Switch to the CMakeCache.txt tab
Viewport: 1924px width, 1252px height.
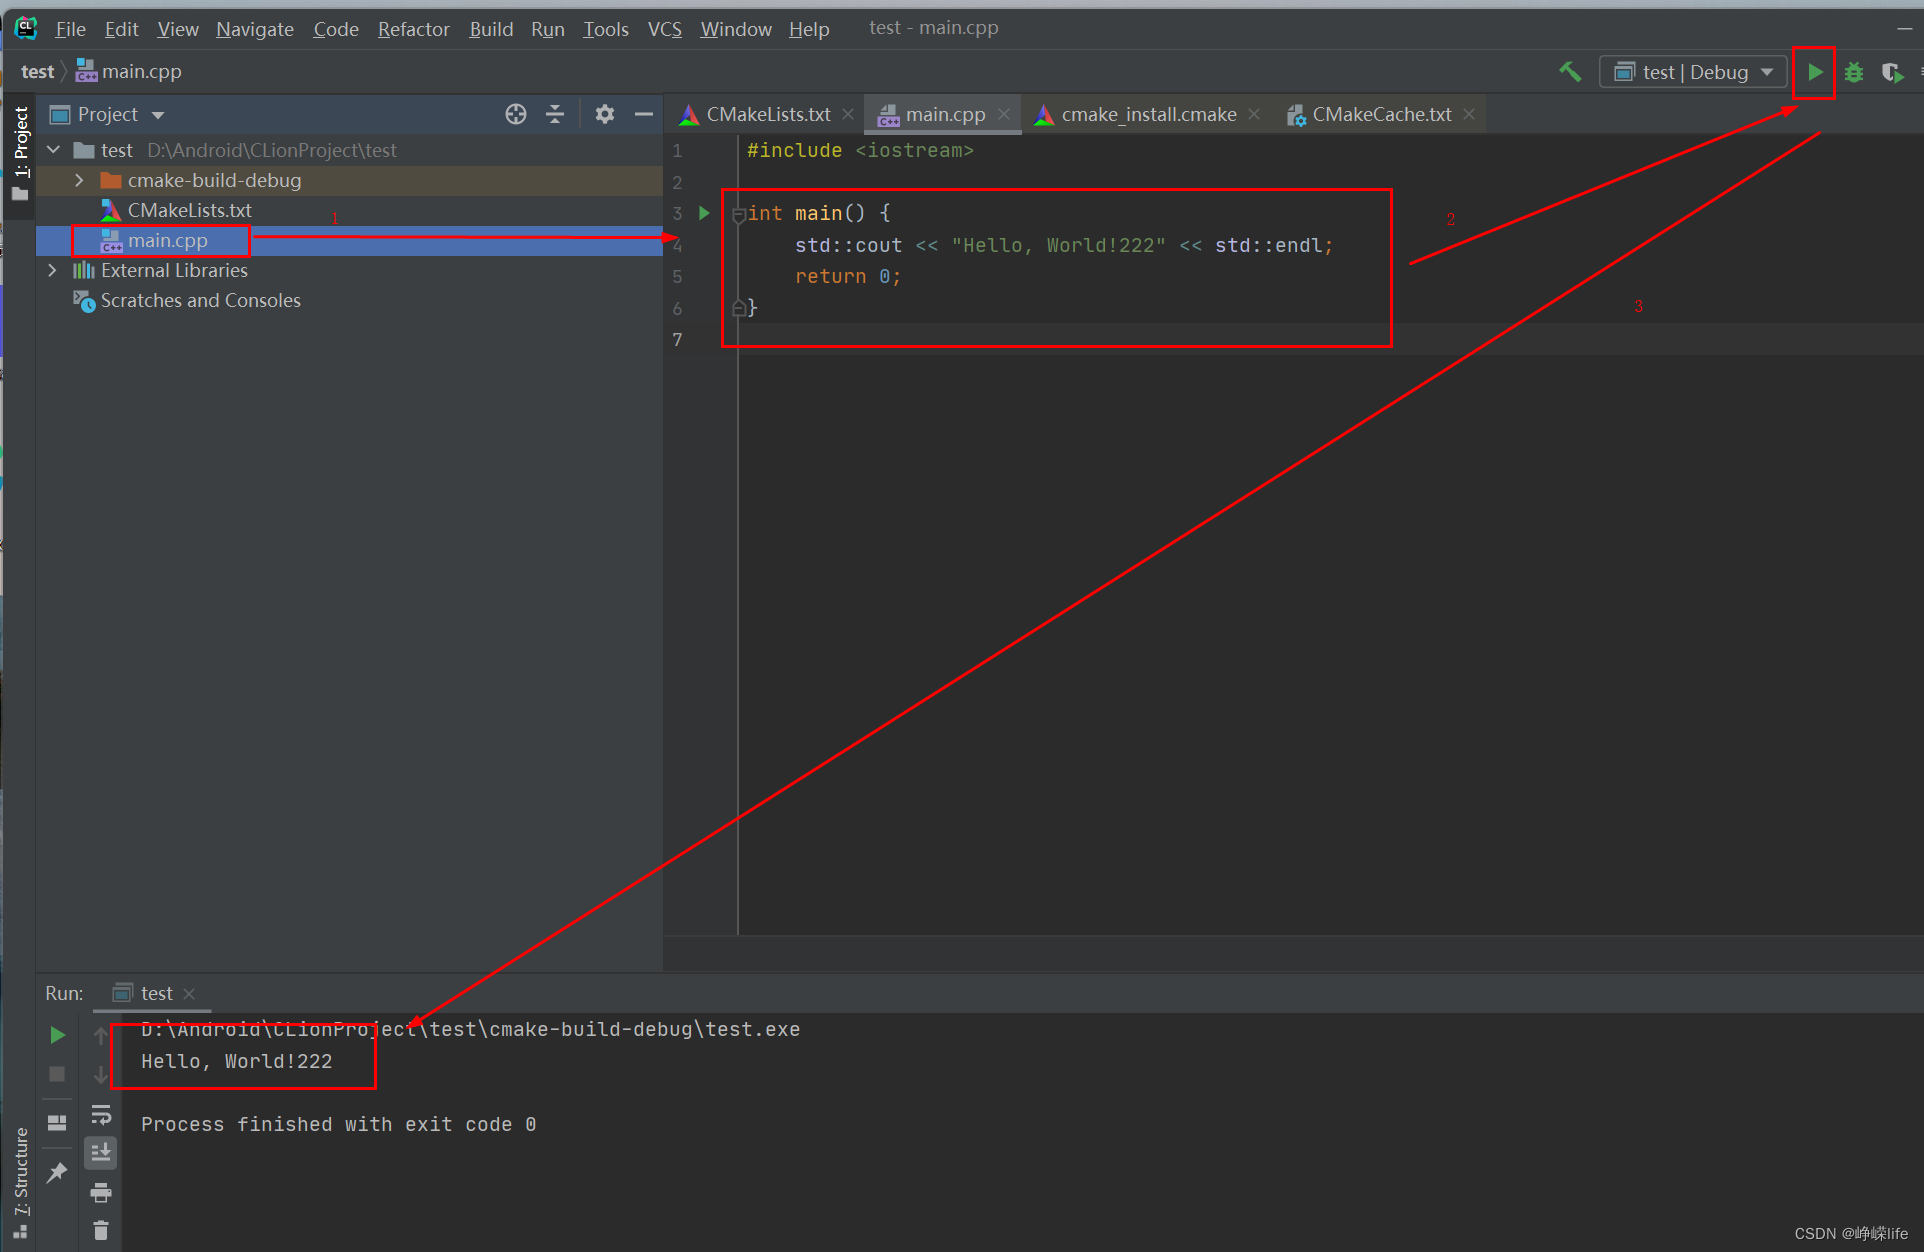coord(1381,115)
